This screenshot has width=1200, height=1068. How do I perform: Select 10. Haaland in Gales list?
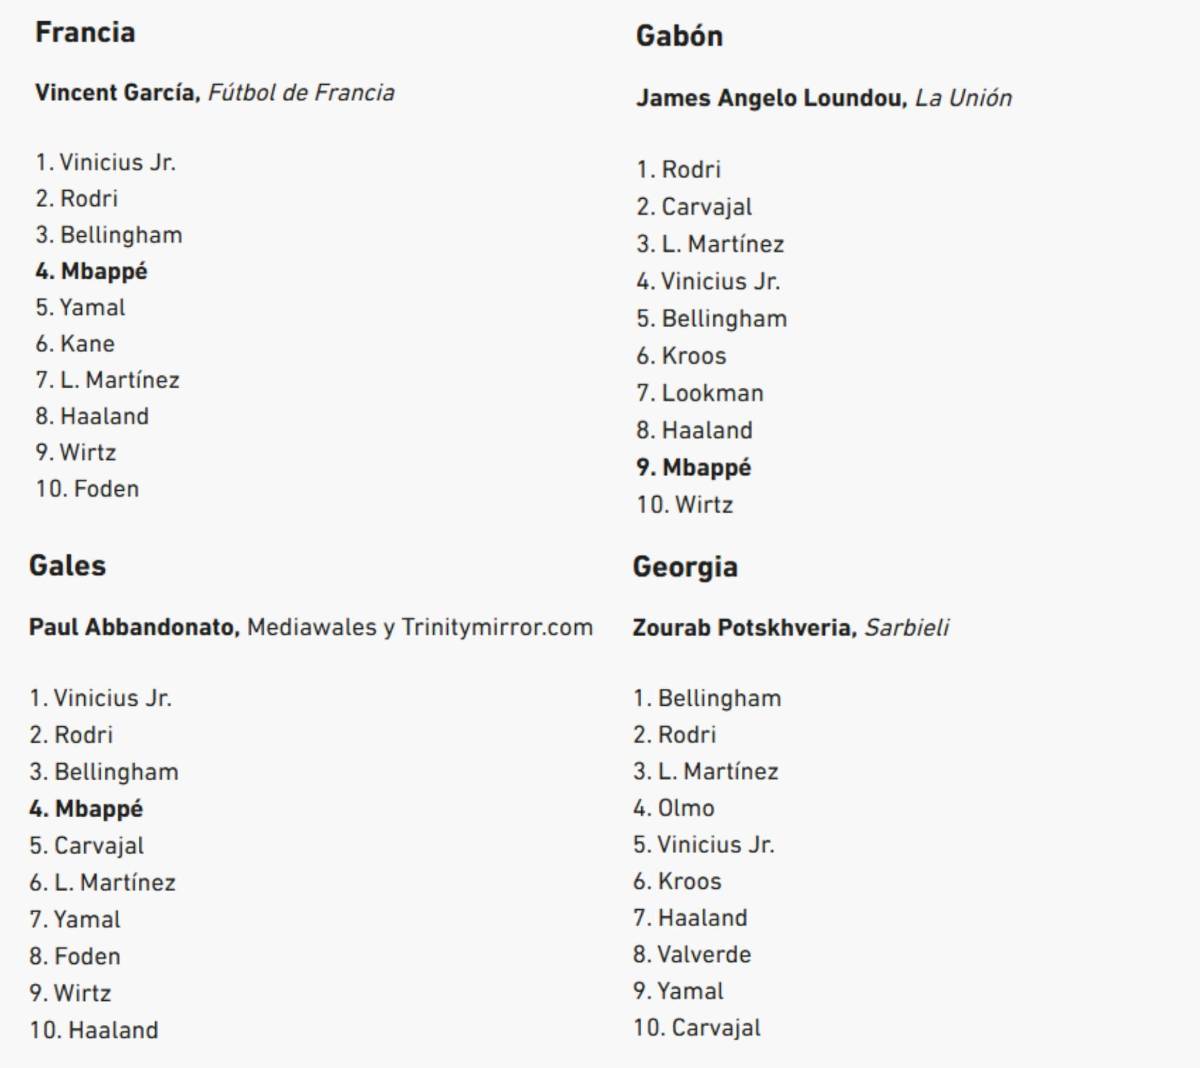94,1030
